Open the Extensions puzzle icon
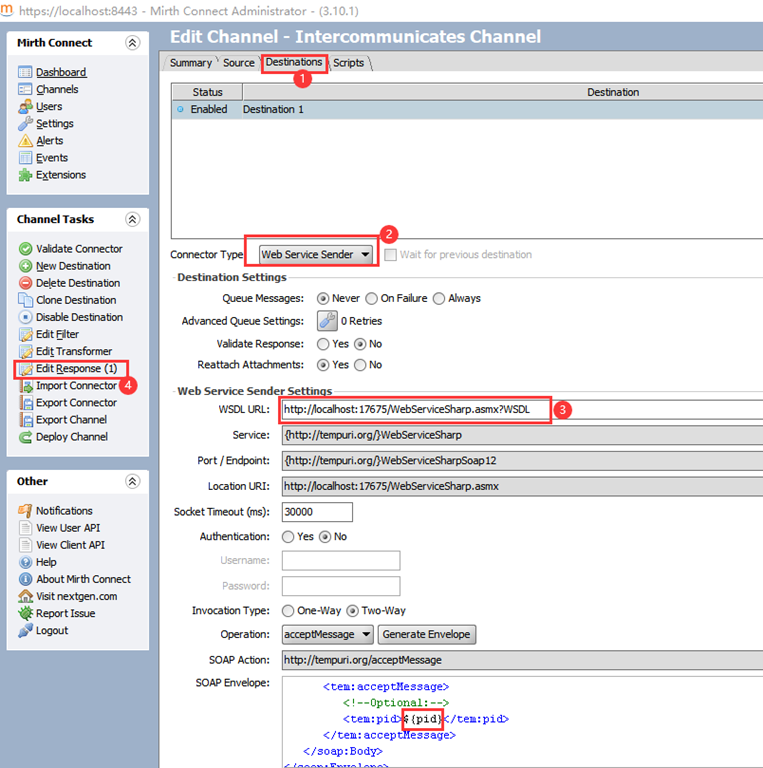 click(25, 175)
